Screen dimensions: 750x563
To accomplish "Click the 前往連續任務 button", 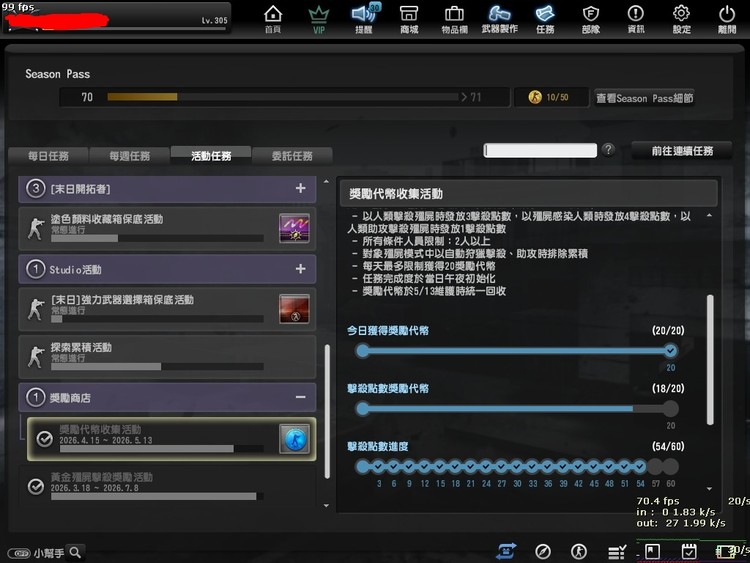I will (682, 151).
